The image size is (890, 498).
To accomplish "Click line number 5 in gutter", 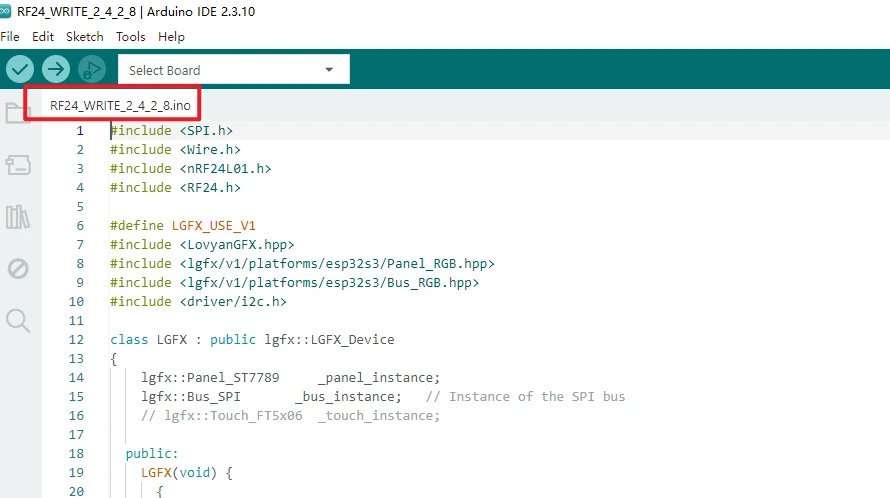I will [80, 207].
